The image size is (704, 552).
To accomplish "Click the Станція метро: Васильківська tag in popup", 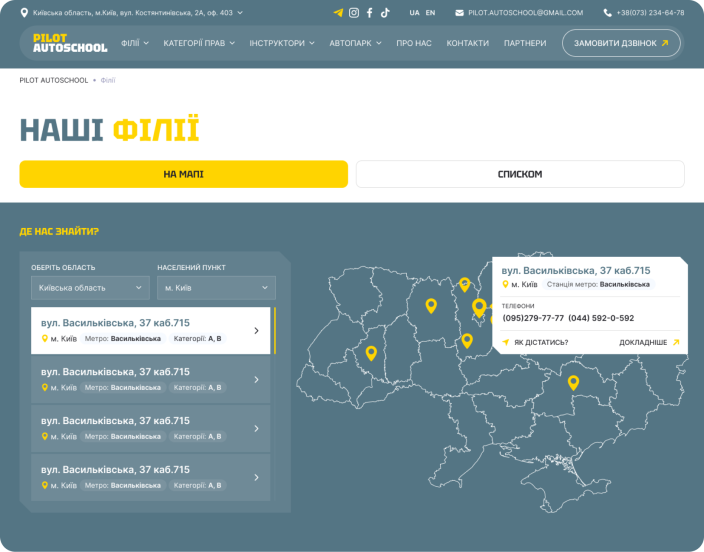I will click(598, 284).
